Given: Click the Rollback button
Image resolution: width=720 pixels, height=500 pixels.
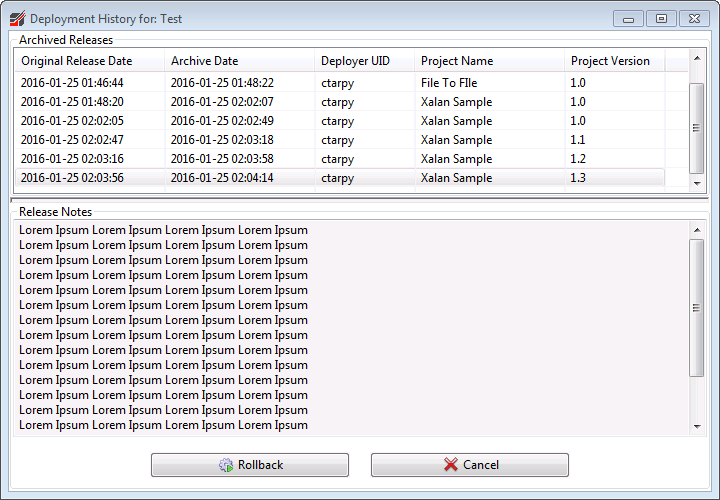Looking at the screenshot, I should pos(250,465).
